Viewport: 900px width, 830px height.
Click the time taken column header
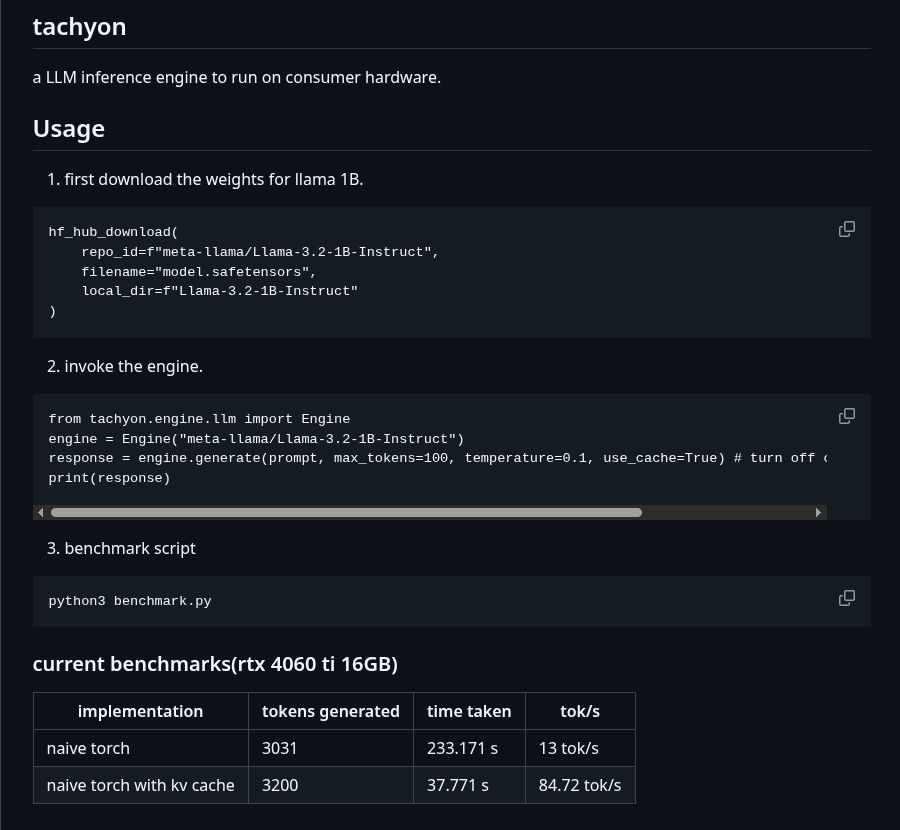tap(469, 711)
